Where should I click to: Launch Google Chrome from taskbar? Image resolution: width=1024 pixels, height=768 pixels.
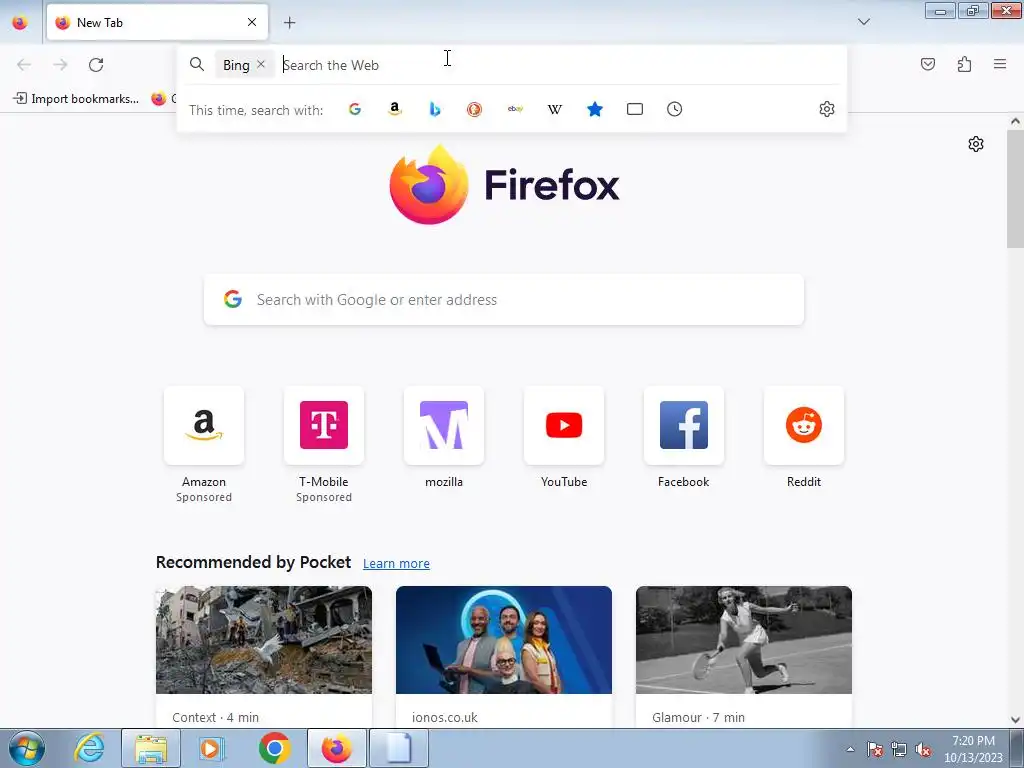coord(275,748)
